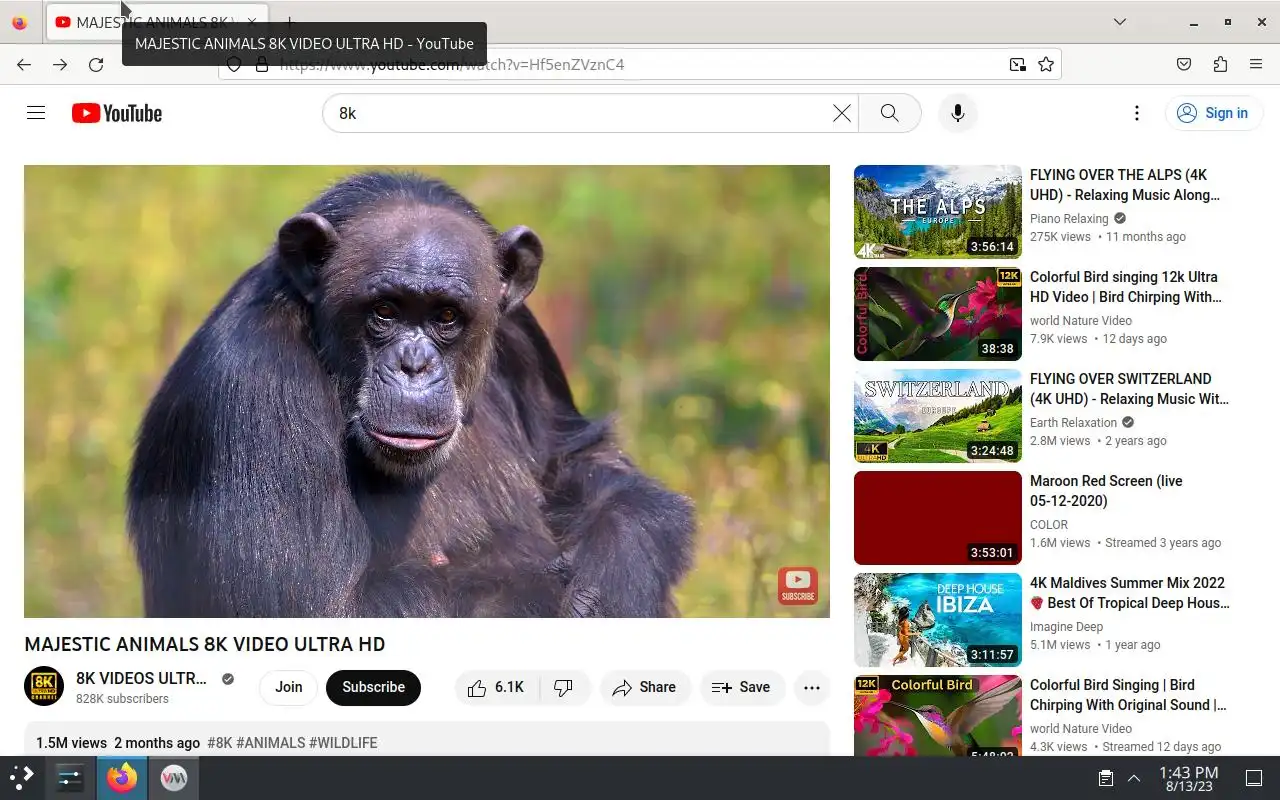Start voice search with microphone icon
The height and width of the screenshot is (800, 1280).
coord(957,113)
